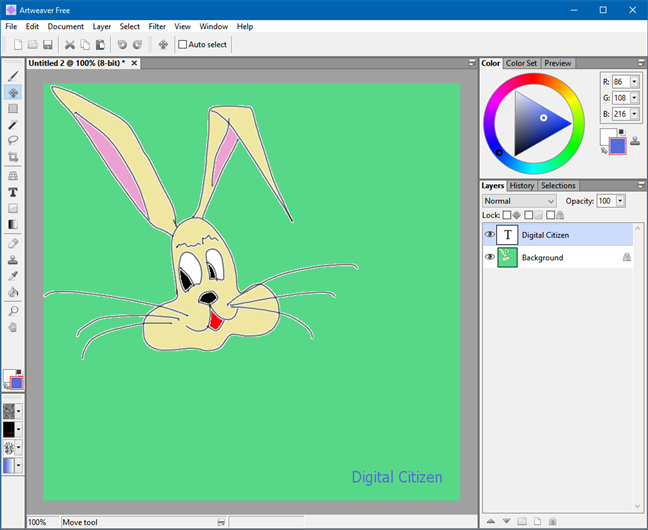Select the Paint Bucket tool

13,292
